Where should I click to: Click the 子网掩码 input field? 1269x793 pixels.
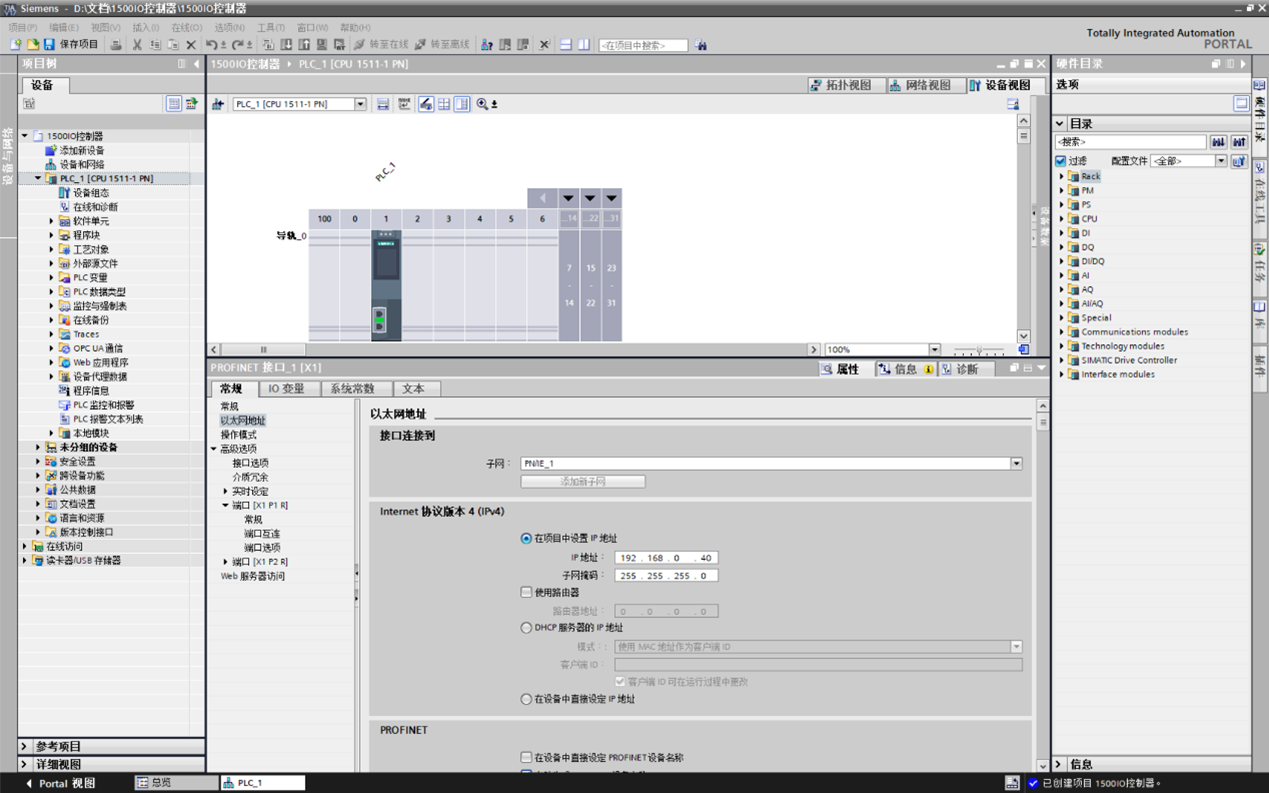(666, 576)
